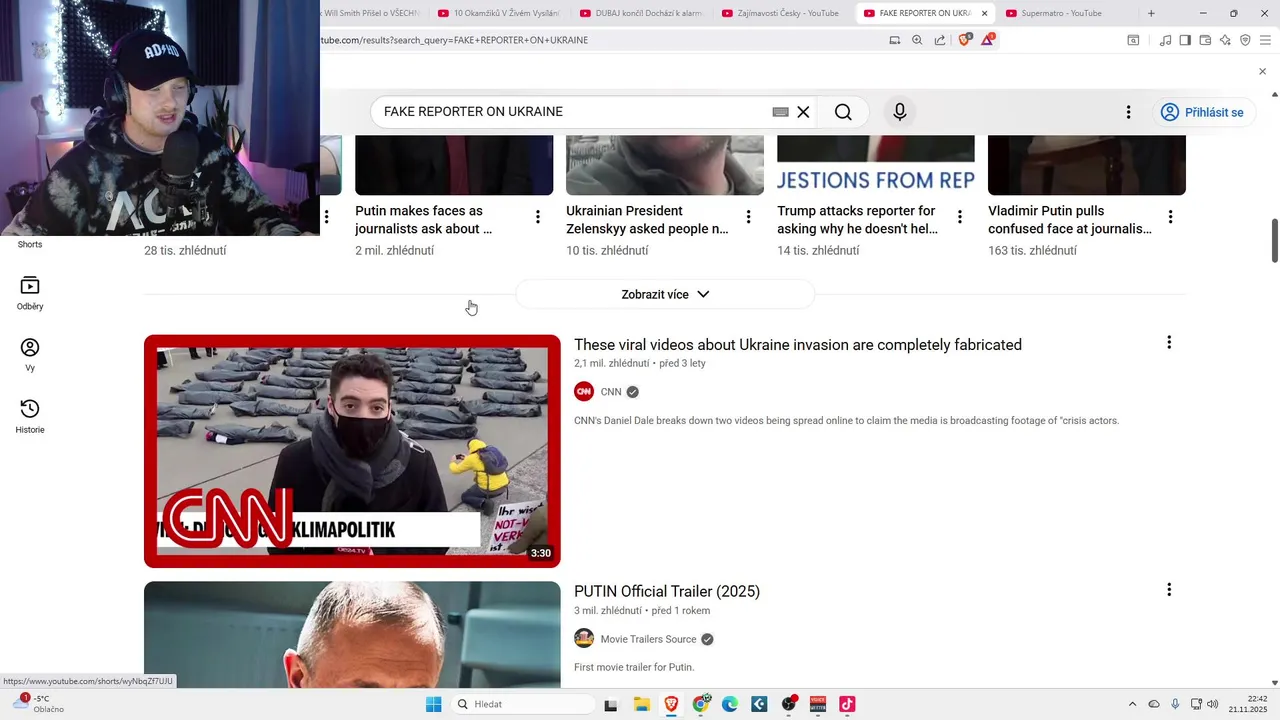Image resolution: width=1280 pixels, height=720 pixels.
Task: Open File Explorer from taskbar
Action: 641,704
